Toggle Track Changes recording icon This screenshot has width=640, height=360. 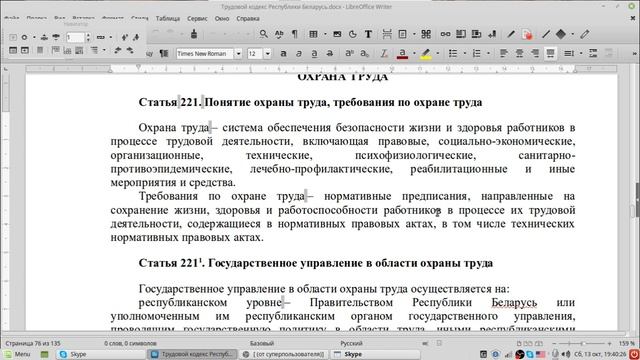[x=527, y=34]
